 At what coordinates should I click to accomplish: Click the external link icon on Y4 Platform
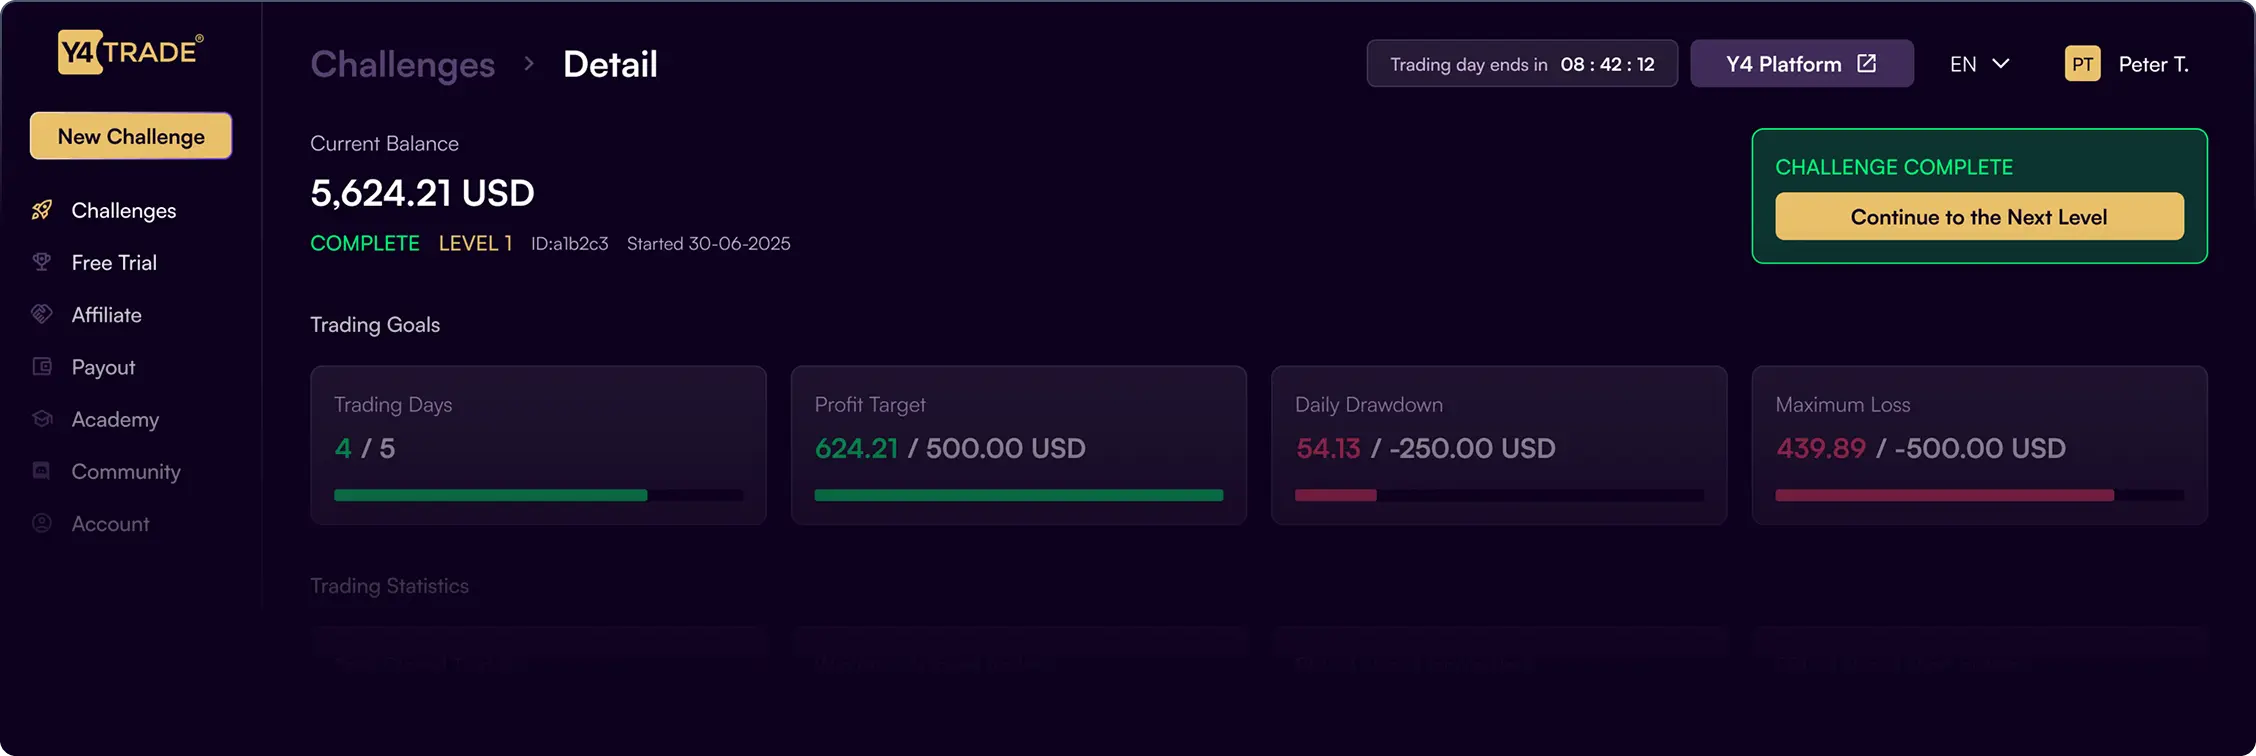(x=1866, y=62)
